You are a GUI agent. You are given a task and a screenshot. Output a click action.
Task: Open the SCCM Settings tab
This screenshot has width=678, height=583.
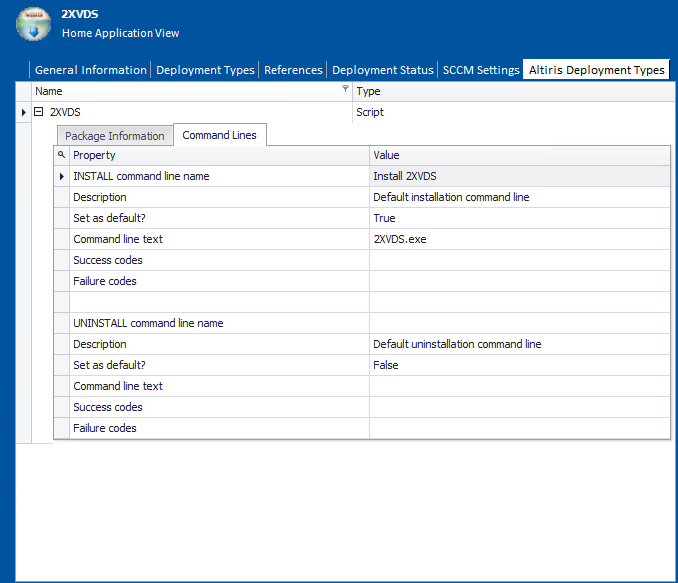481,70
